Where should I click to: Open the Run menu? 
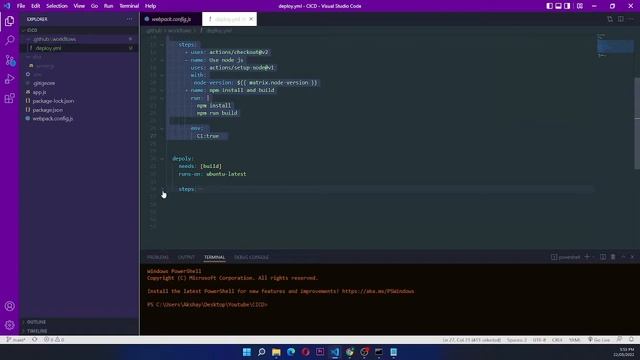[x=108, y=6]
